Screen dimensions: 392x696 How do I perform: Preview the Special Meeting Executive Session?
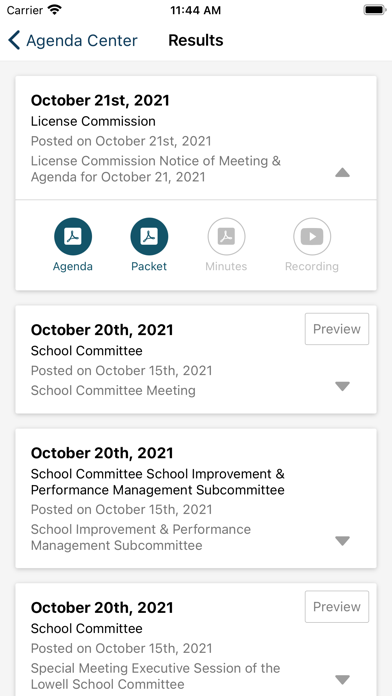point(337,606)
